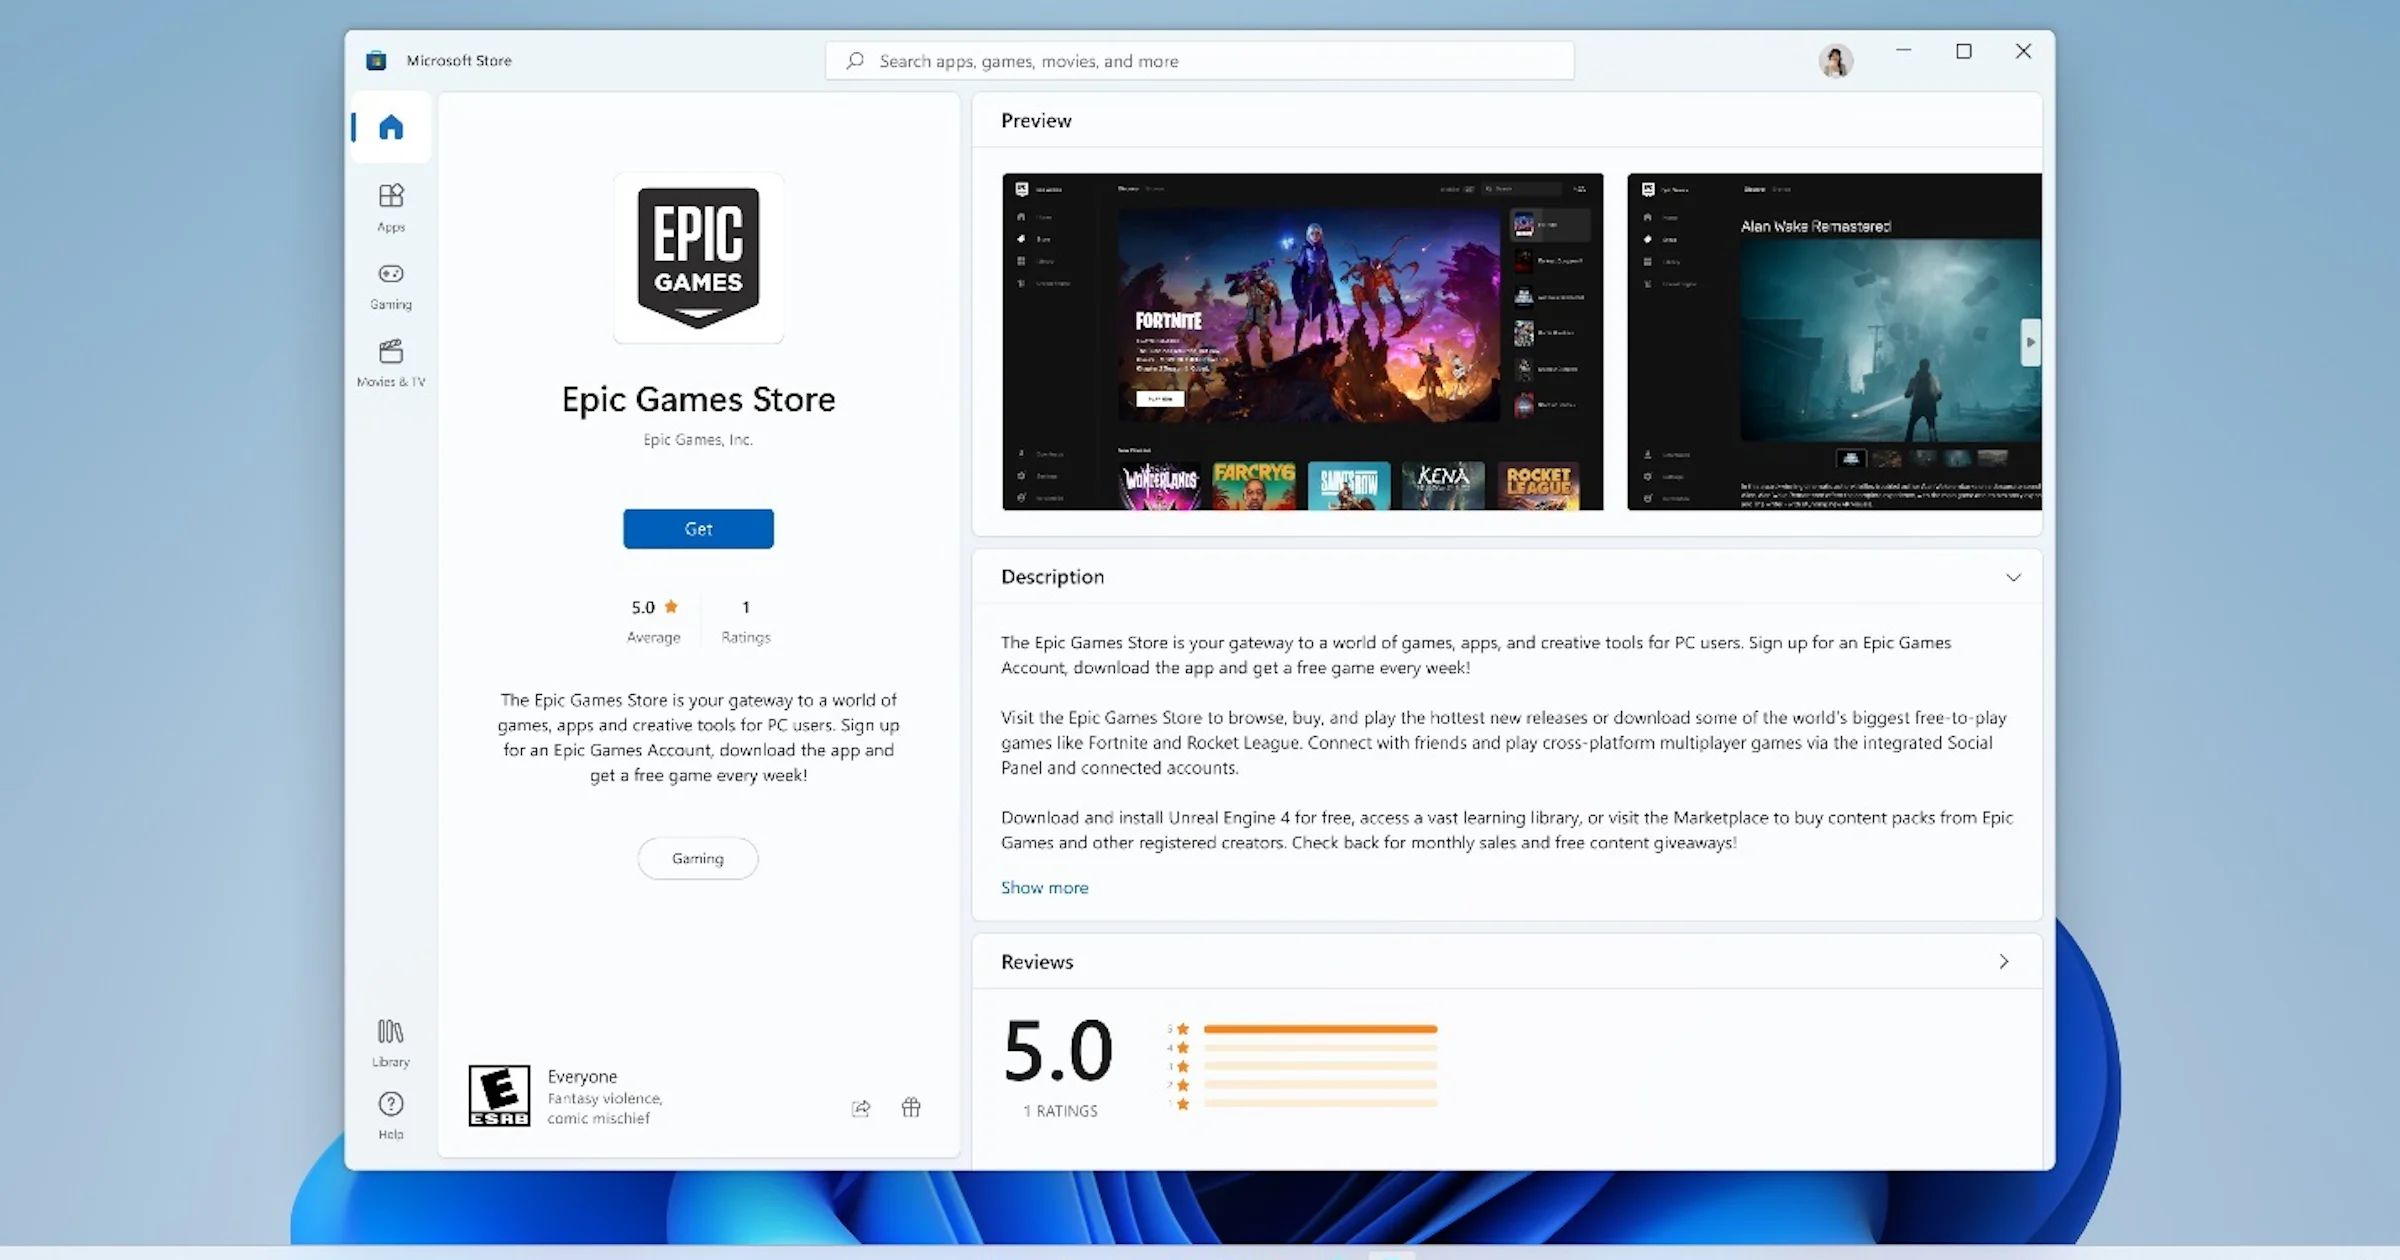
Task: Open the Fortnite preview screenshot
Action: pyautogui.click(x=1302, y=342)
